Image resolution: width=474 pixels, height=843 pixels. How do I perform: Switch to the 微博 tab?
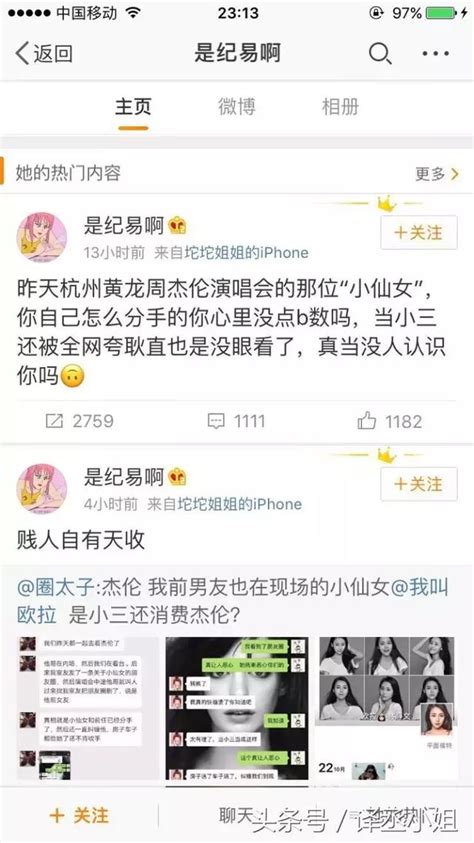point(236,106)
